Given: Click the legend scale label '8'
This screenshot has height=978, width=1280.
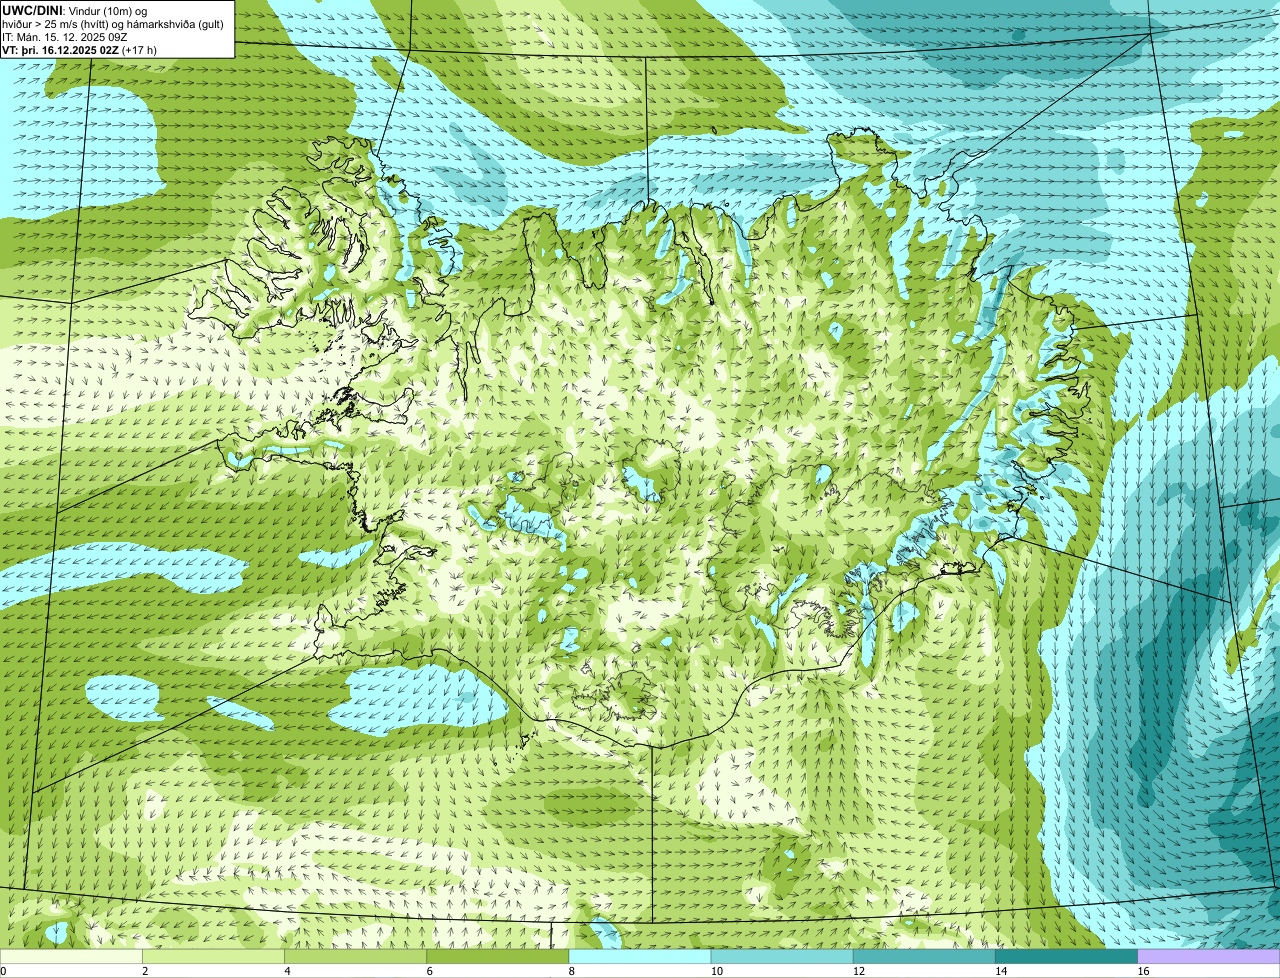Looking at the screenshot, I should tap(571, 971).
